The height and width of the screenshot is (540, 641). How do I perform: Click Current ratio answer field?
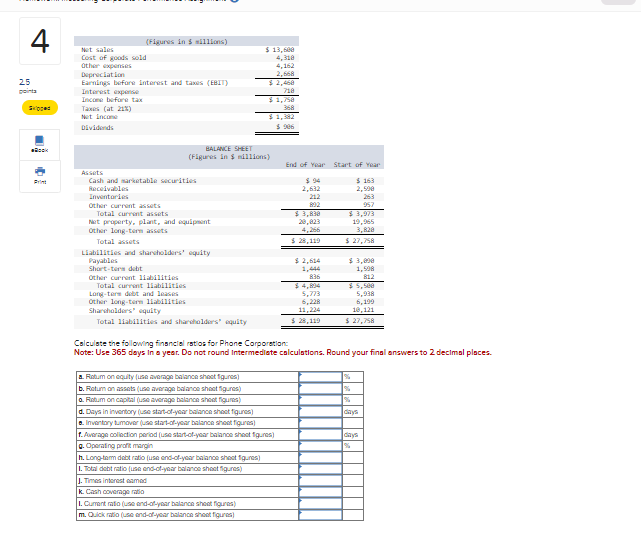(320, 503)
